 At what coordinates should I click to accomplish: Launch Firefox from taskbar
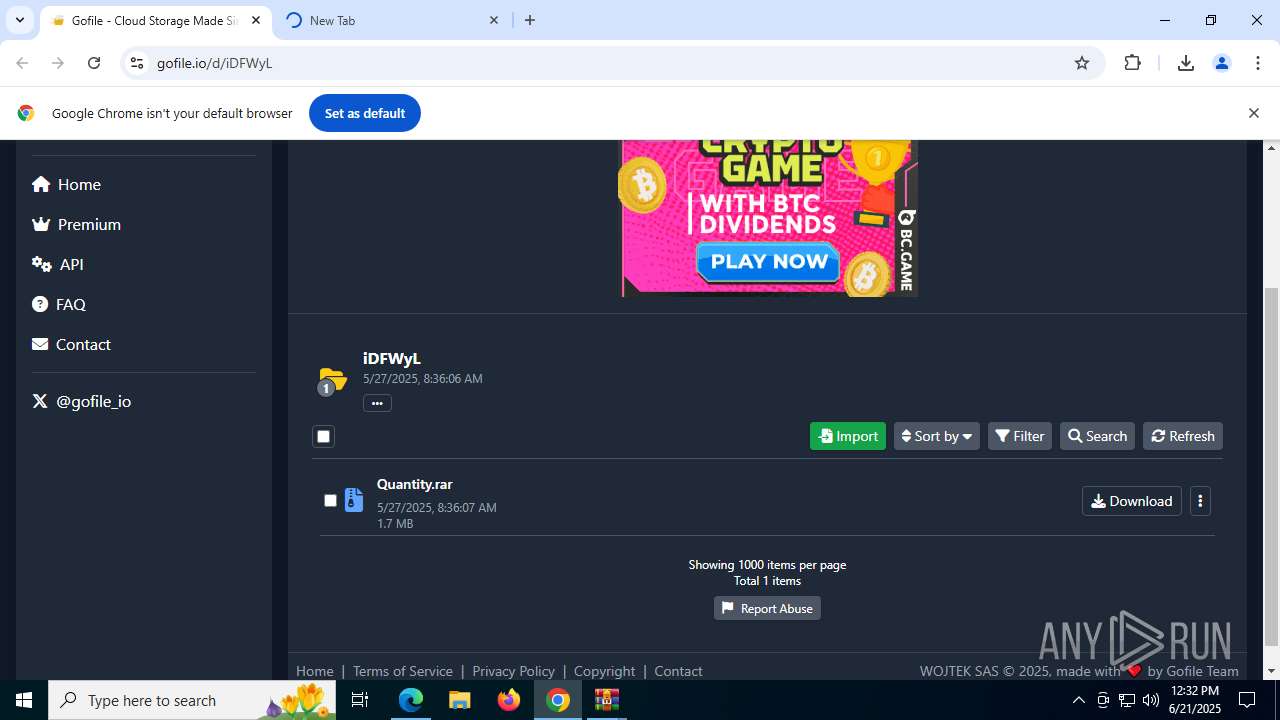point(509,700)
